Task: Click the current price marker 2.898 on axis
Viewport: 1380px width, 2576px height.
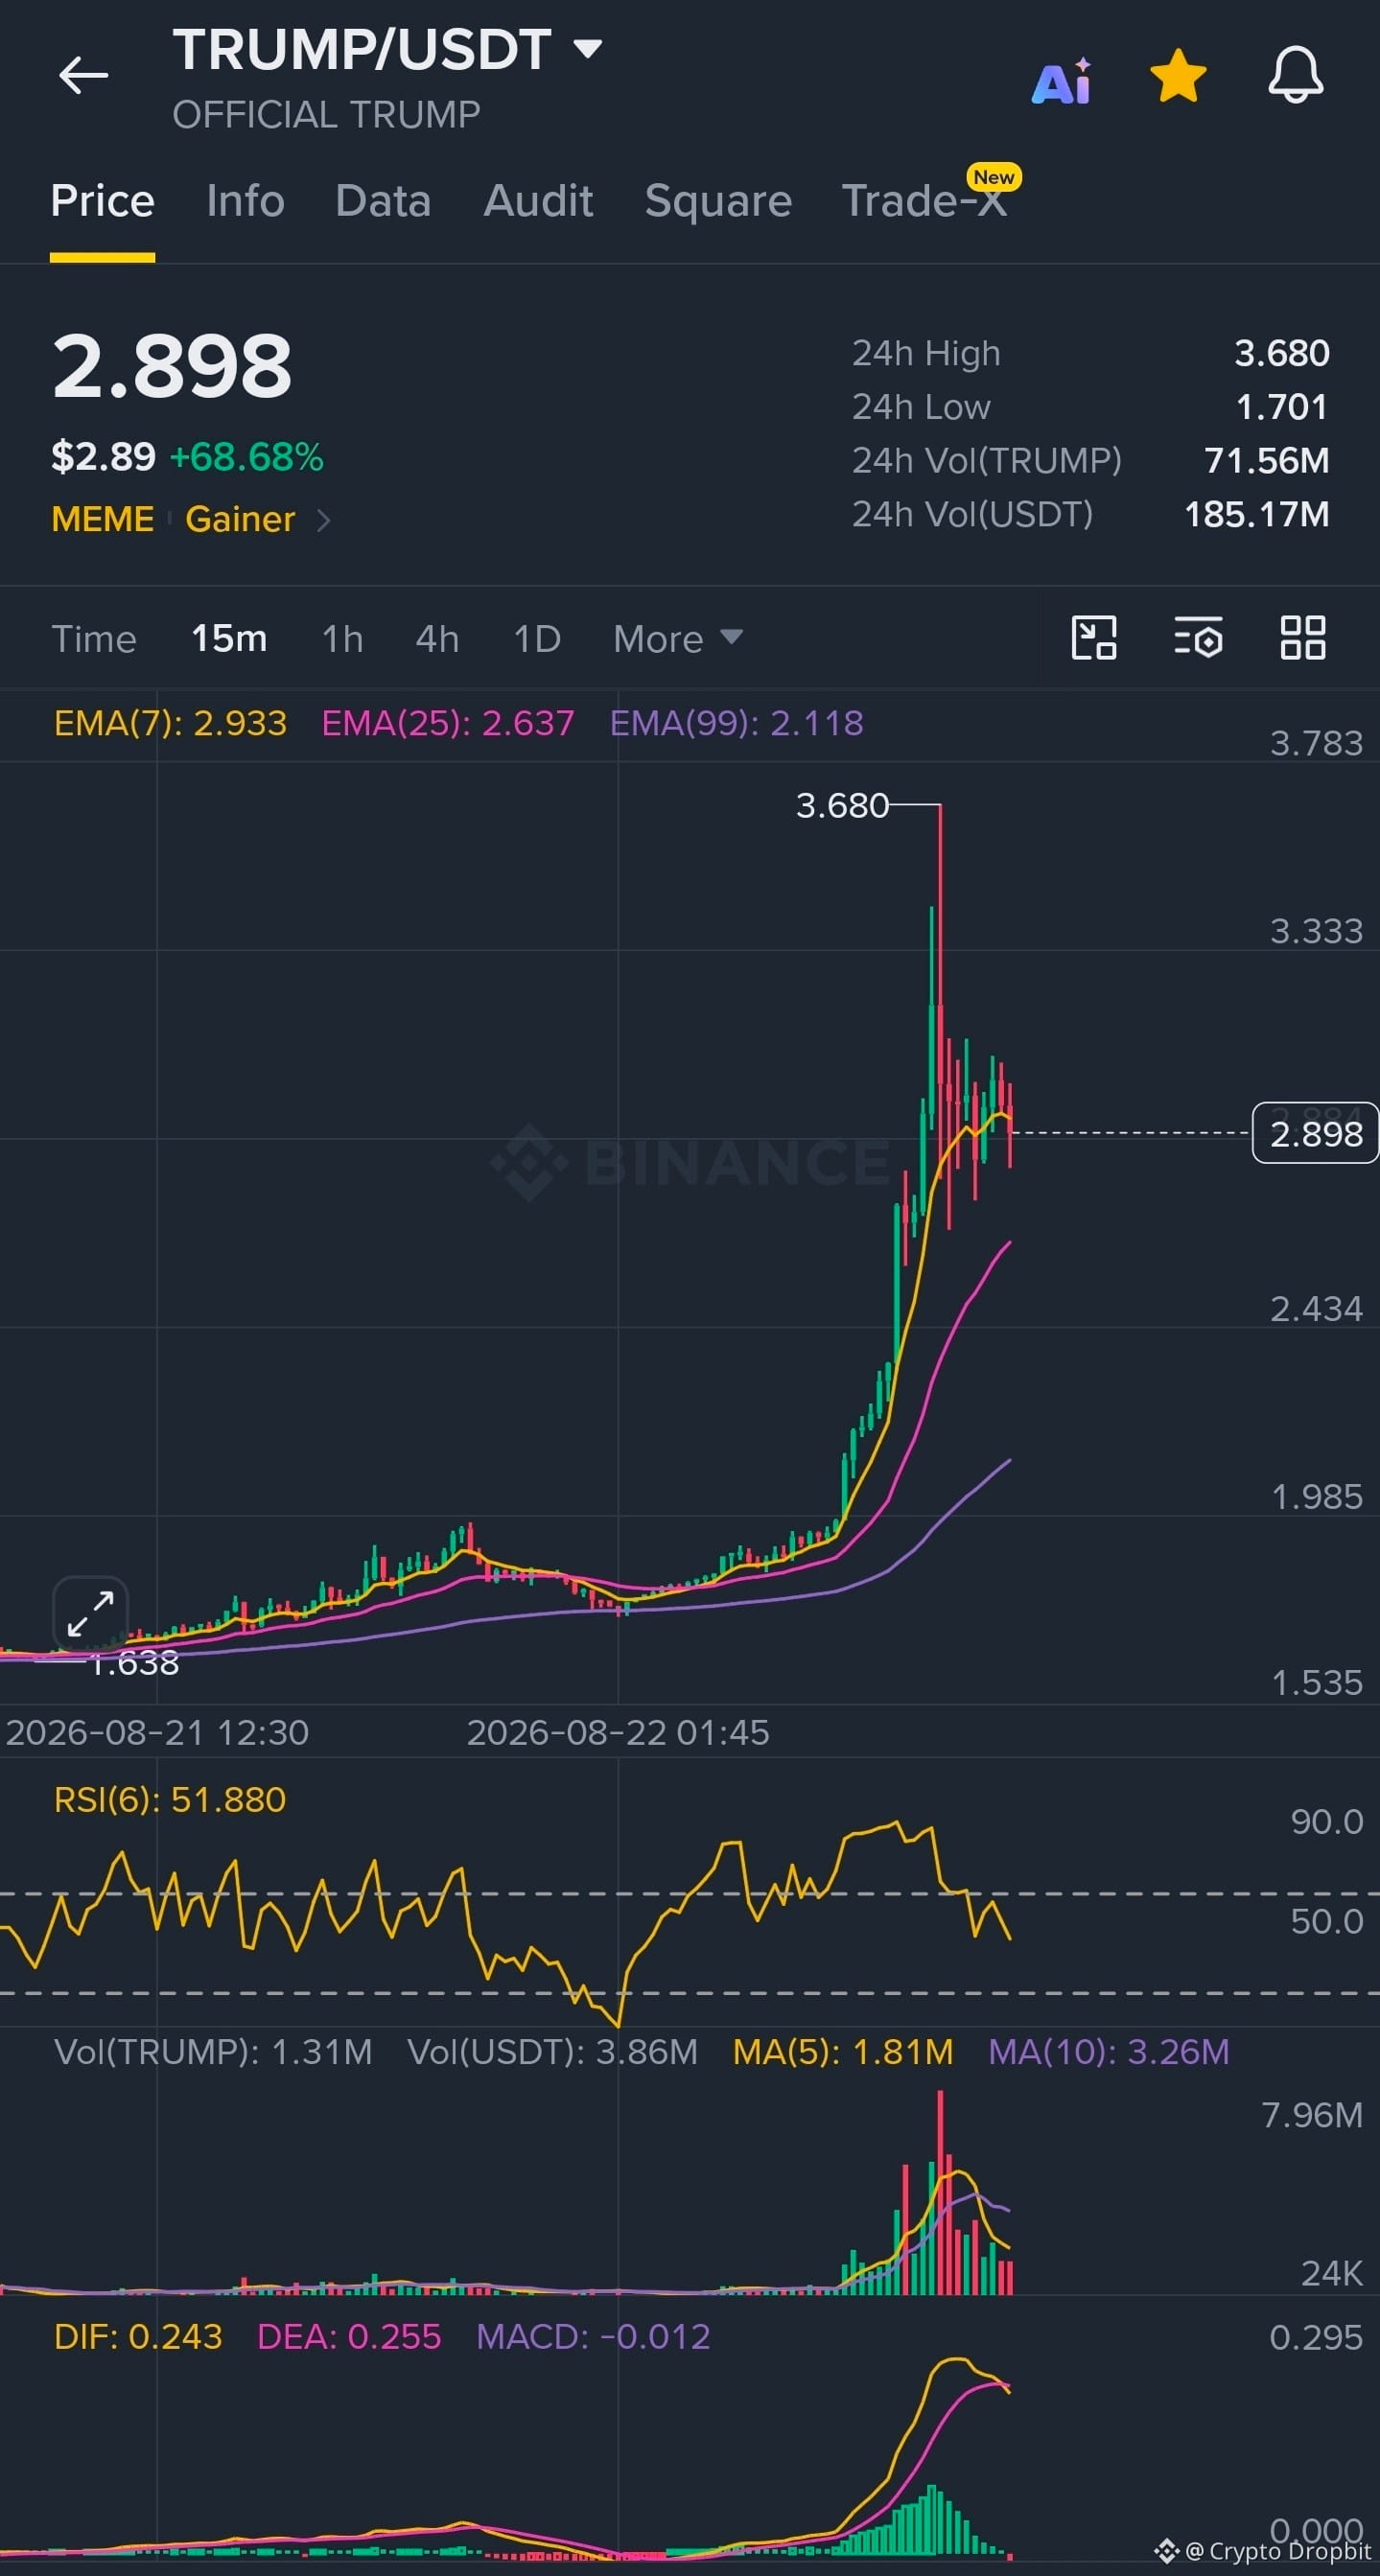Action: (1315, 1134)
